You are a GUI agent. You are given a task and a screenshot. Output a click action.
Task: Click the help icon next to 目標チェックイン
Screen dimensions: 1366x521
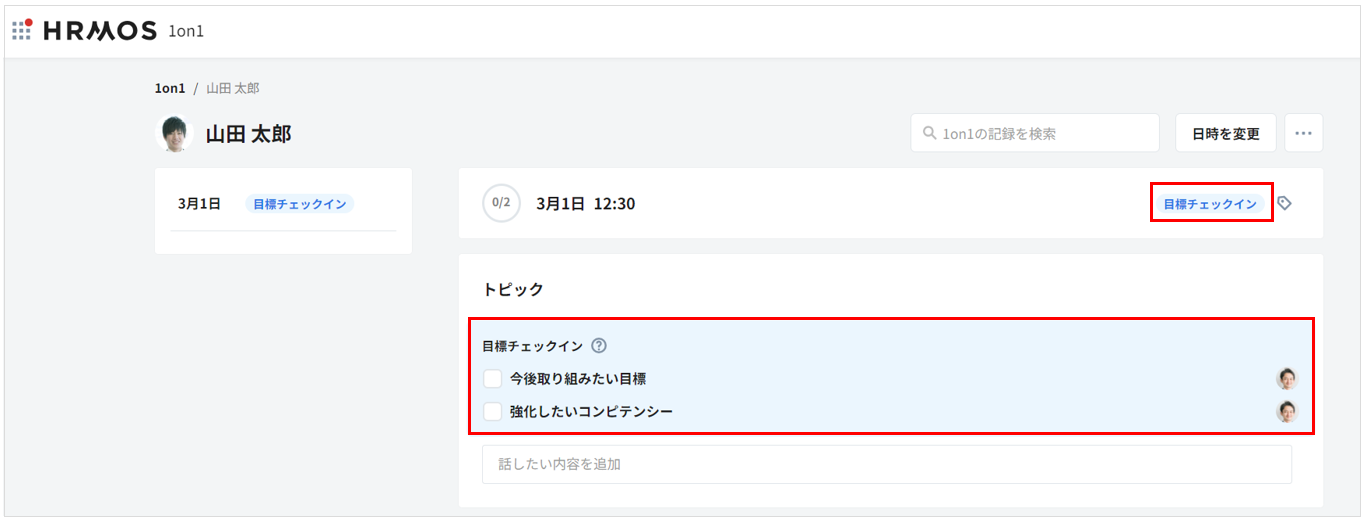(x=599, y=346)
